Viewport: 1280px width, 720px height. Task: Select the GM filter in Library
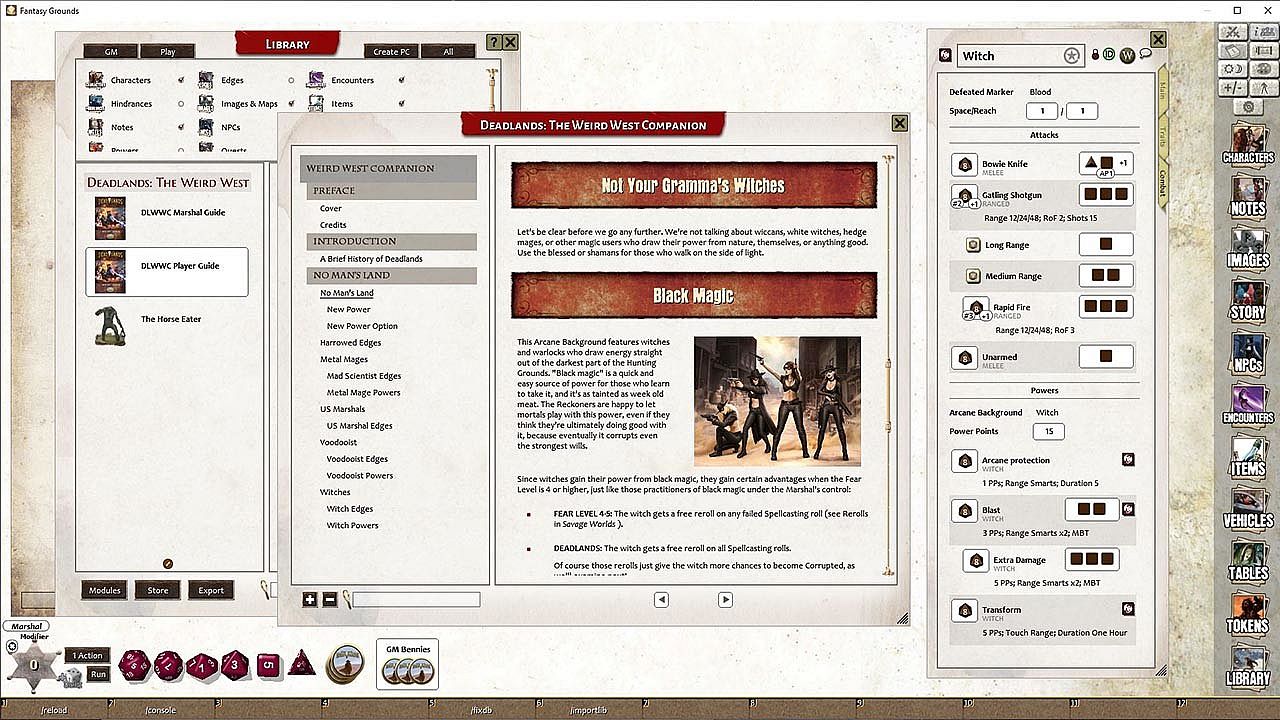110,52
